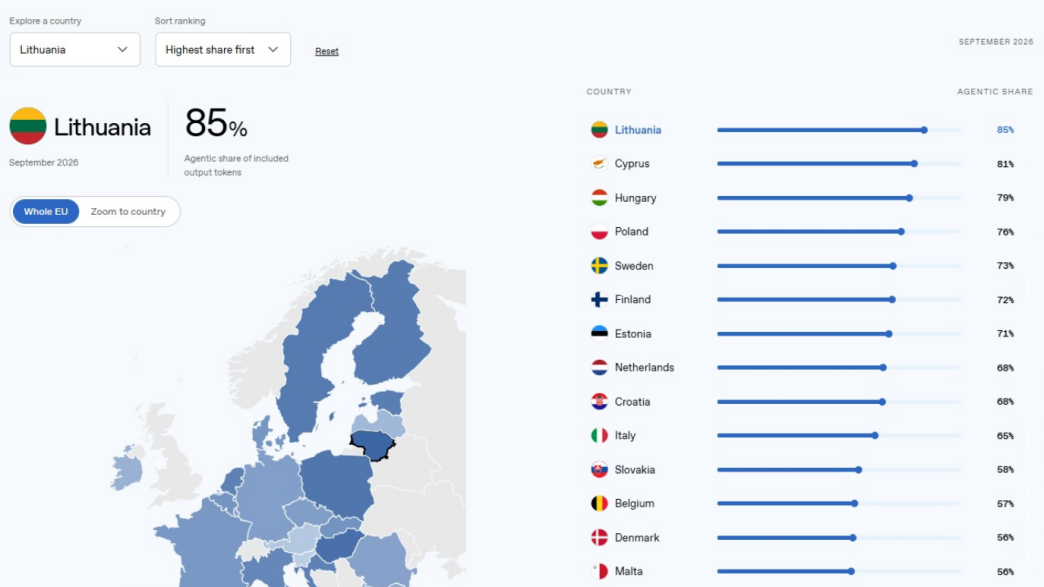Click the large 85% headline figure
Viewport: 1044px width, 587px height.
216,123
